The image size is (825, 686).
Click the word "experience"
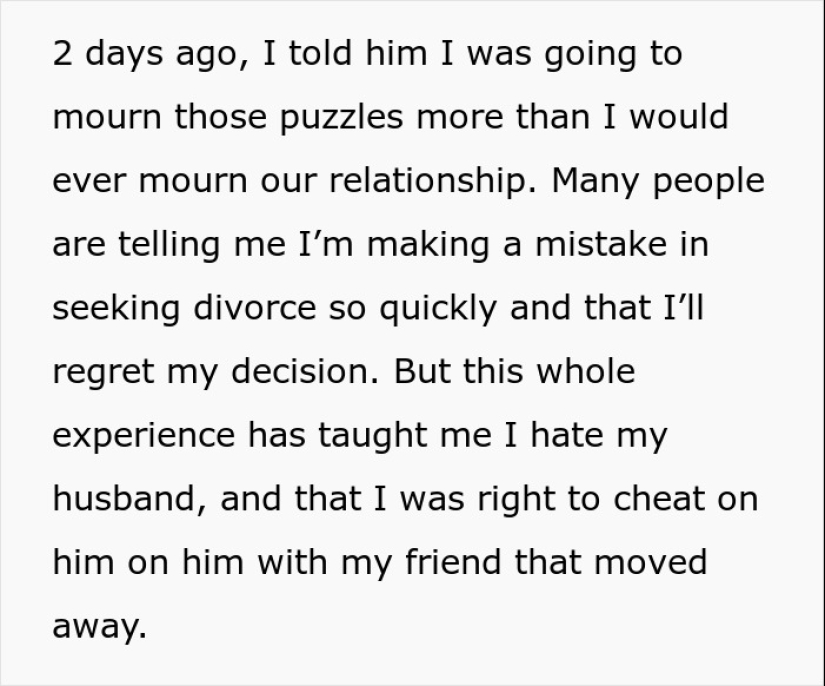coord(144,435)
